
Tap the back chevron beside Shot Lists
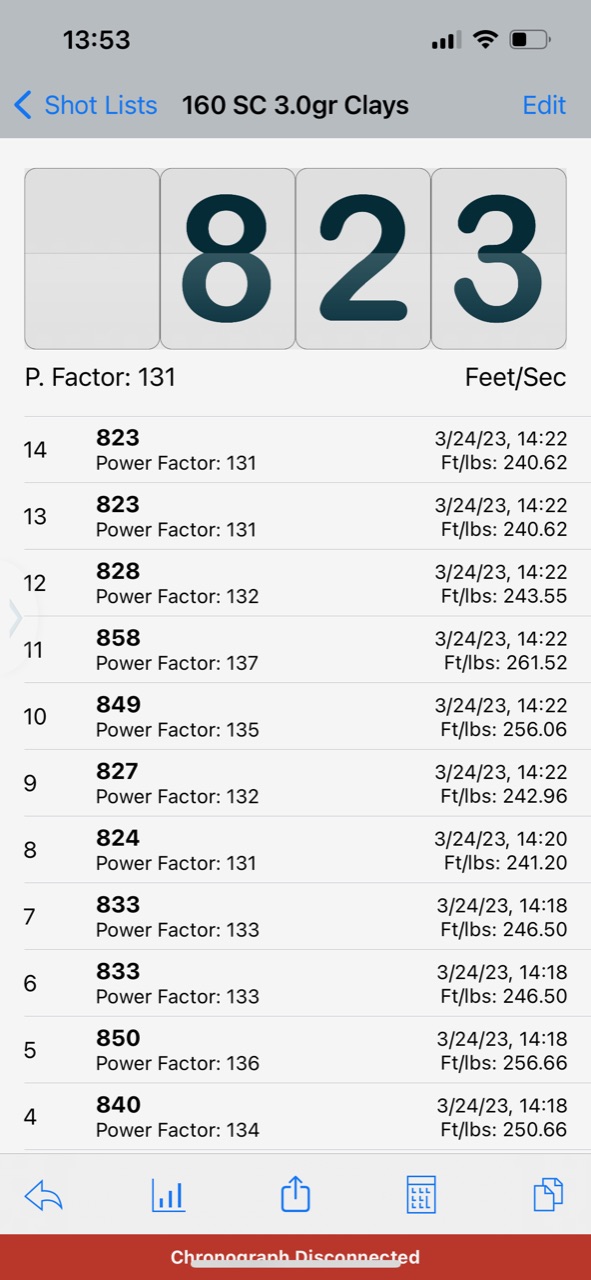click(x=23, y=104)
